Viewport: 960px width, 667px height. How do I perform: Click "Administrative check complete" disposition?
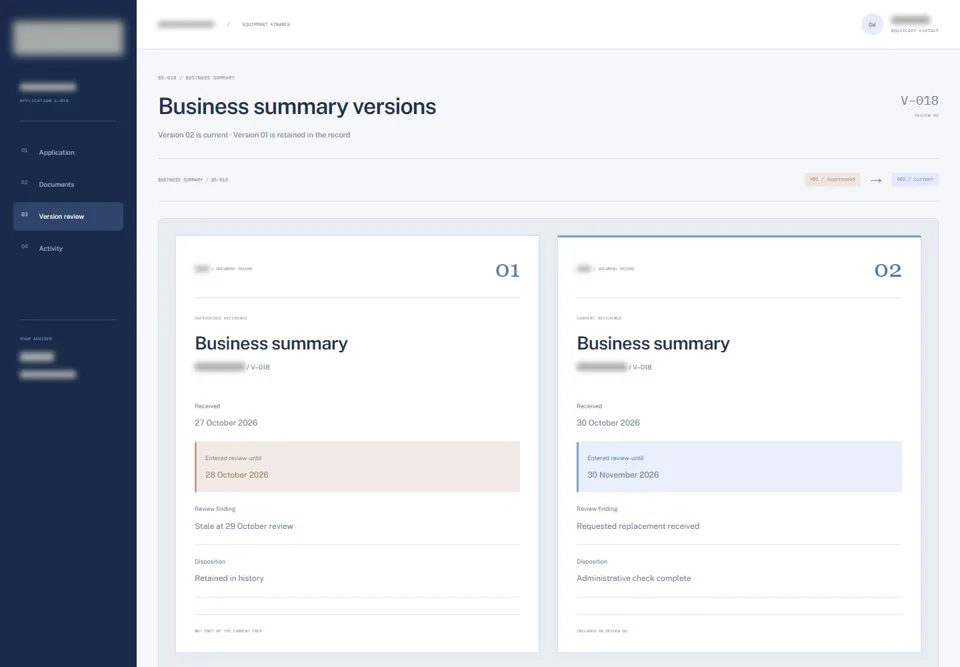(x=634, y=578)
